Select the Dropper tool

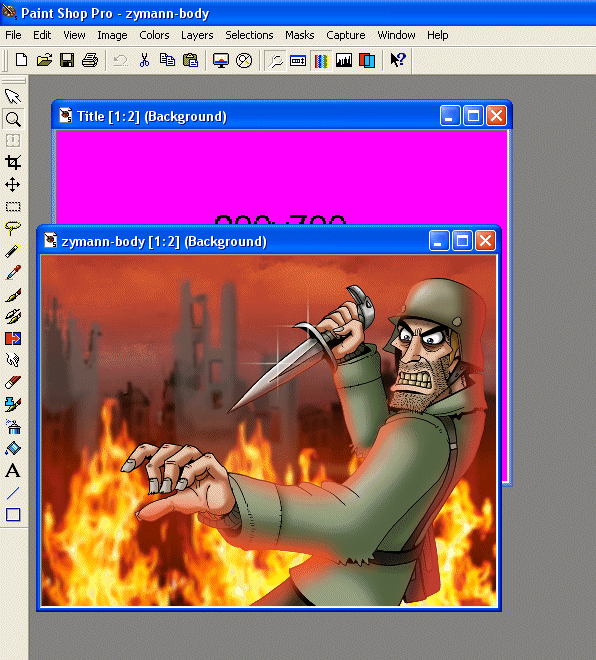click(13, 272)
